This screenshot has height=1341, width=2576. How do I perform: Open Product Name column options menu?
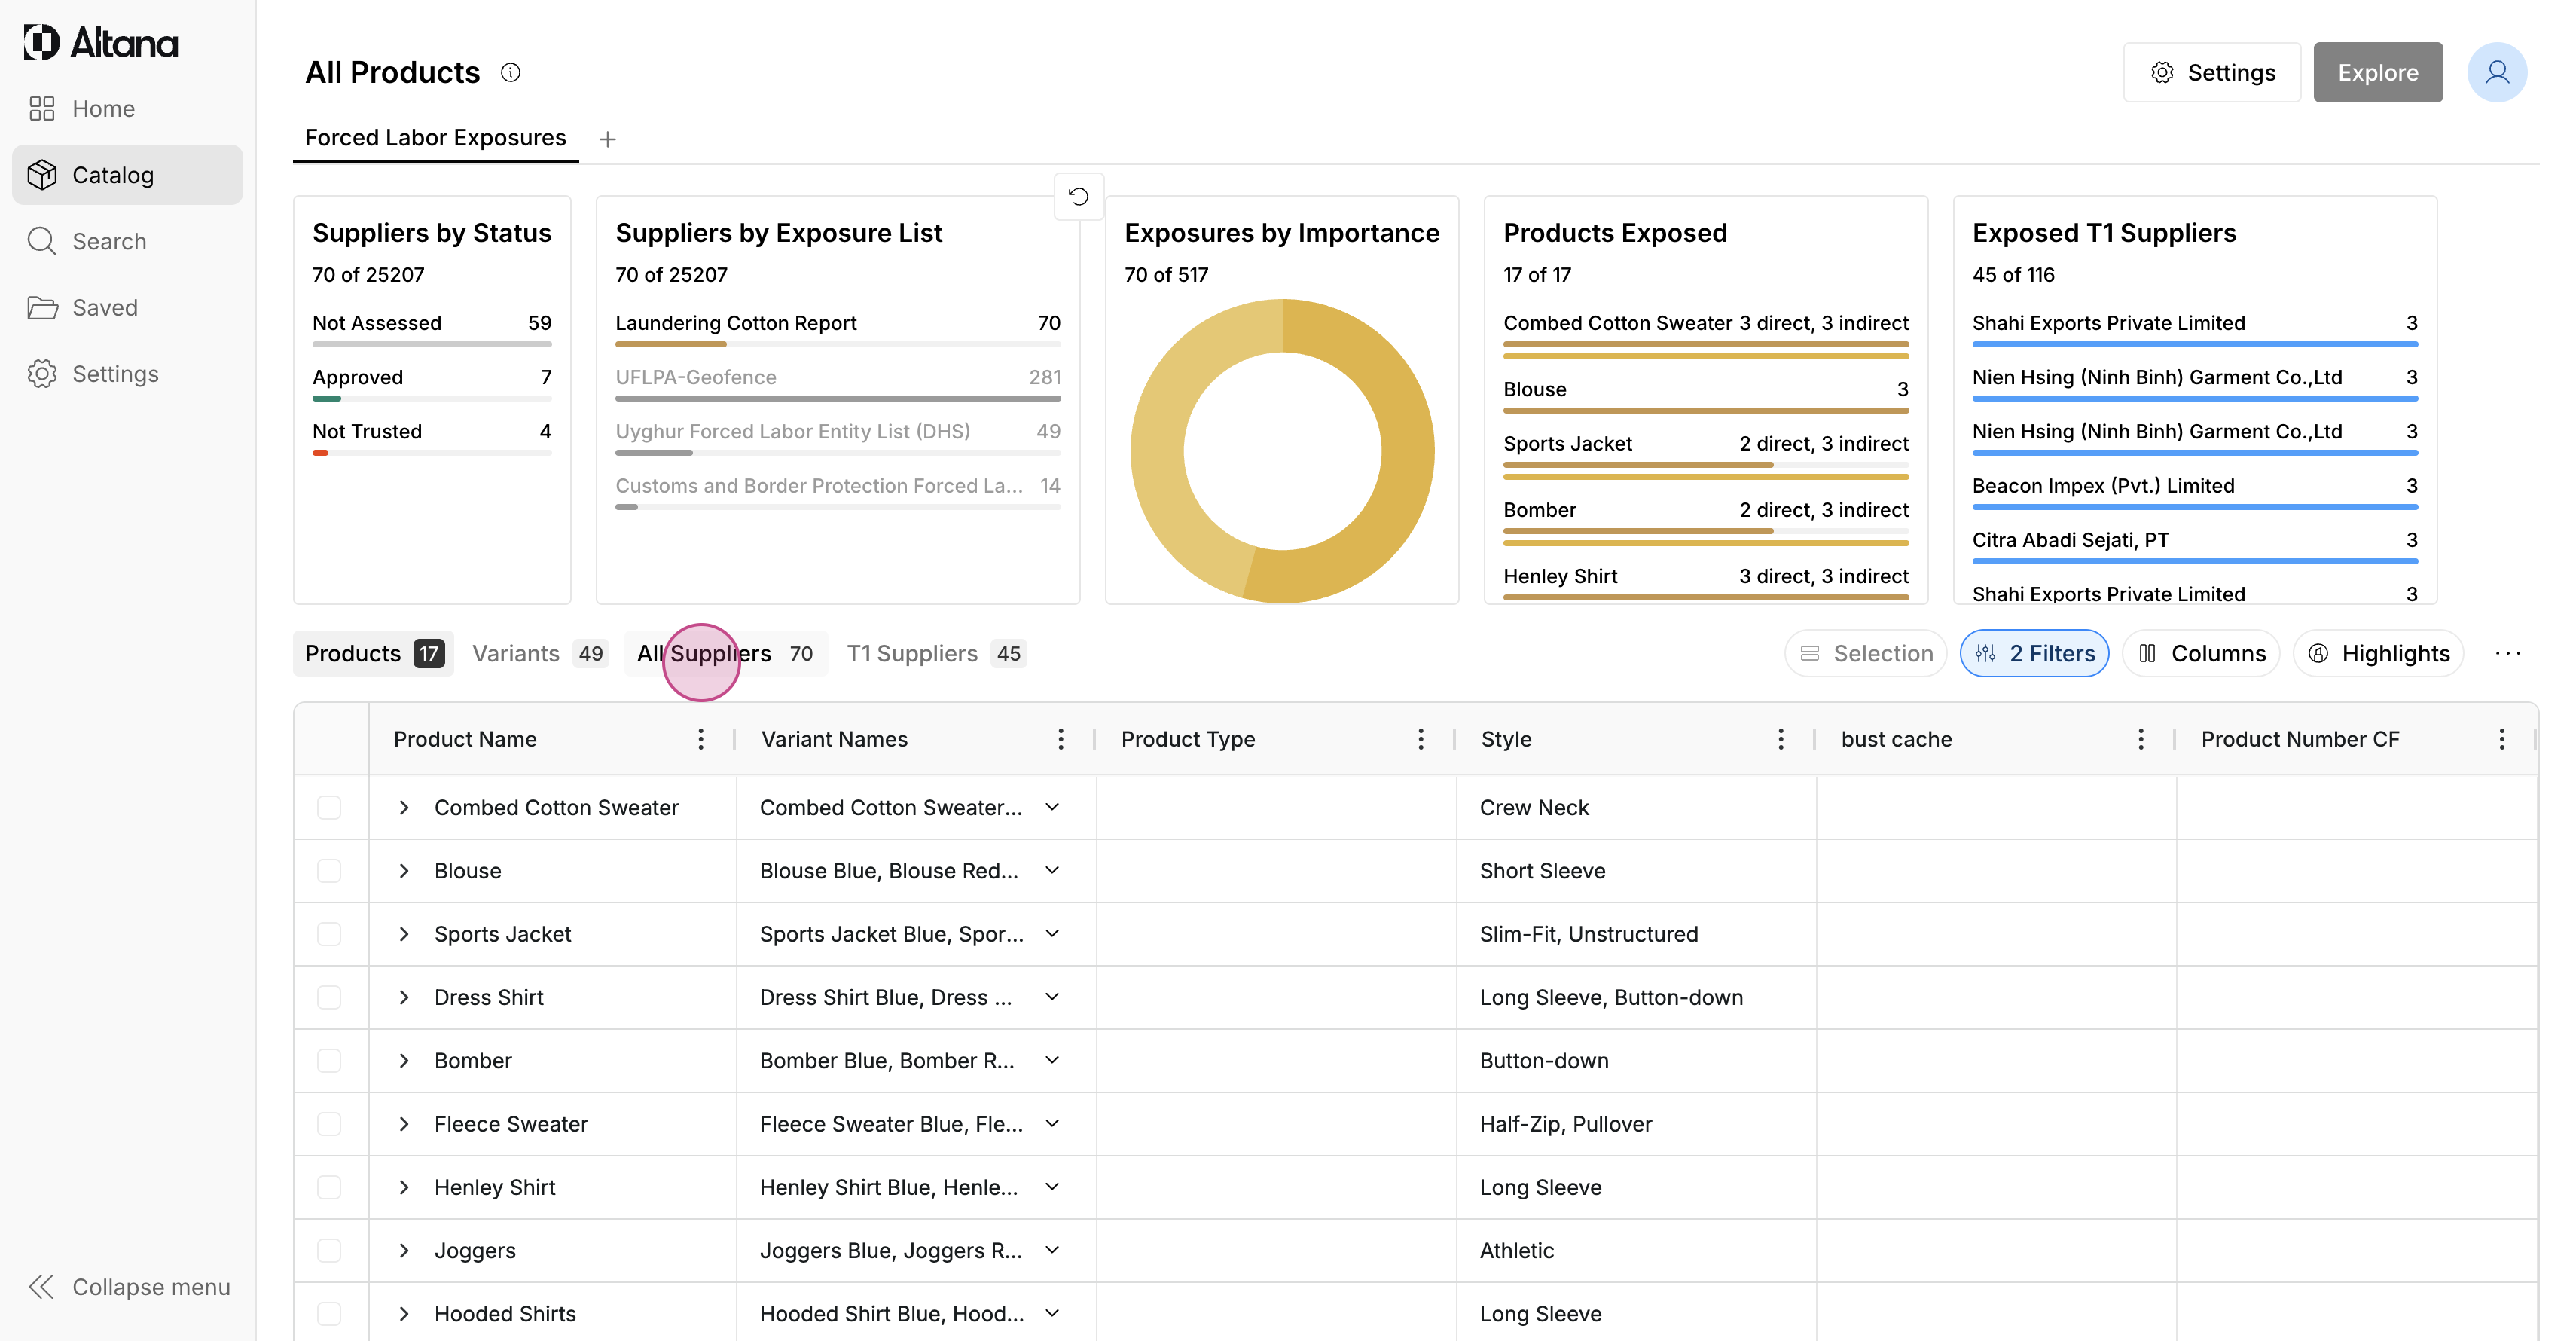coord(701,739)
